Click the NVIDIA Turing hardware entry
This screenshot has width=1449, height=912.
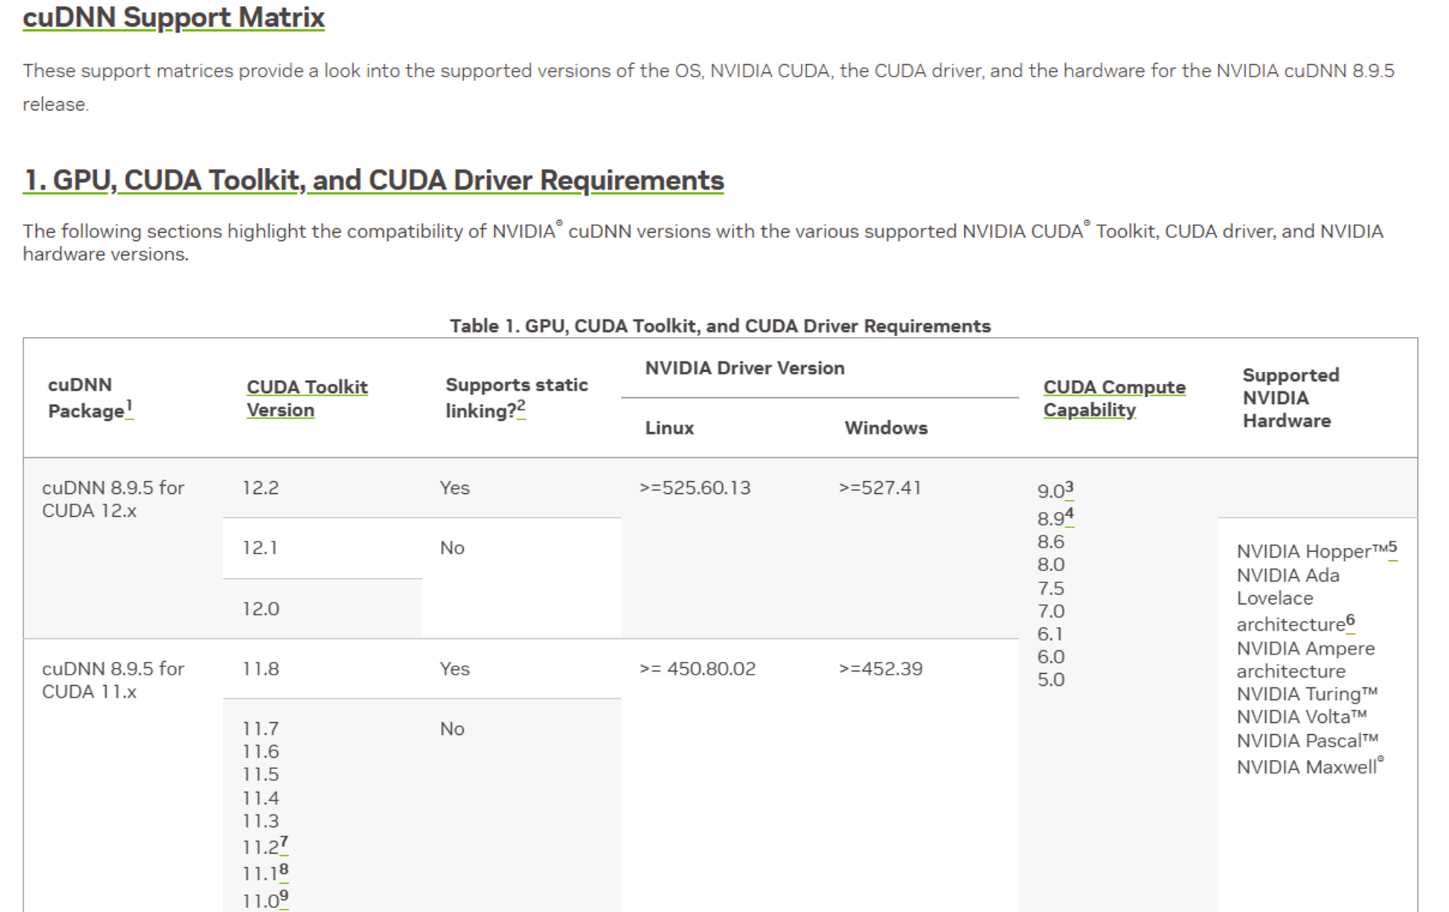click(x=1307, y=694)
